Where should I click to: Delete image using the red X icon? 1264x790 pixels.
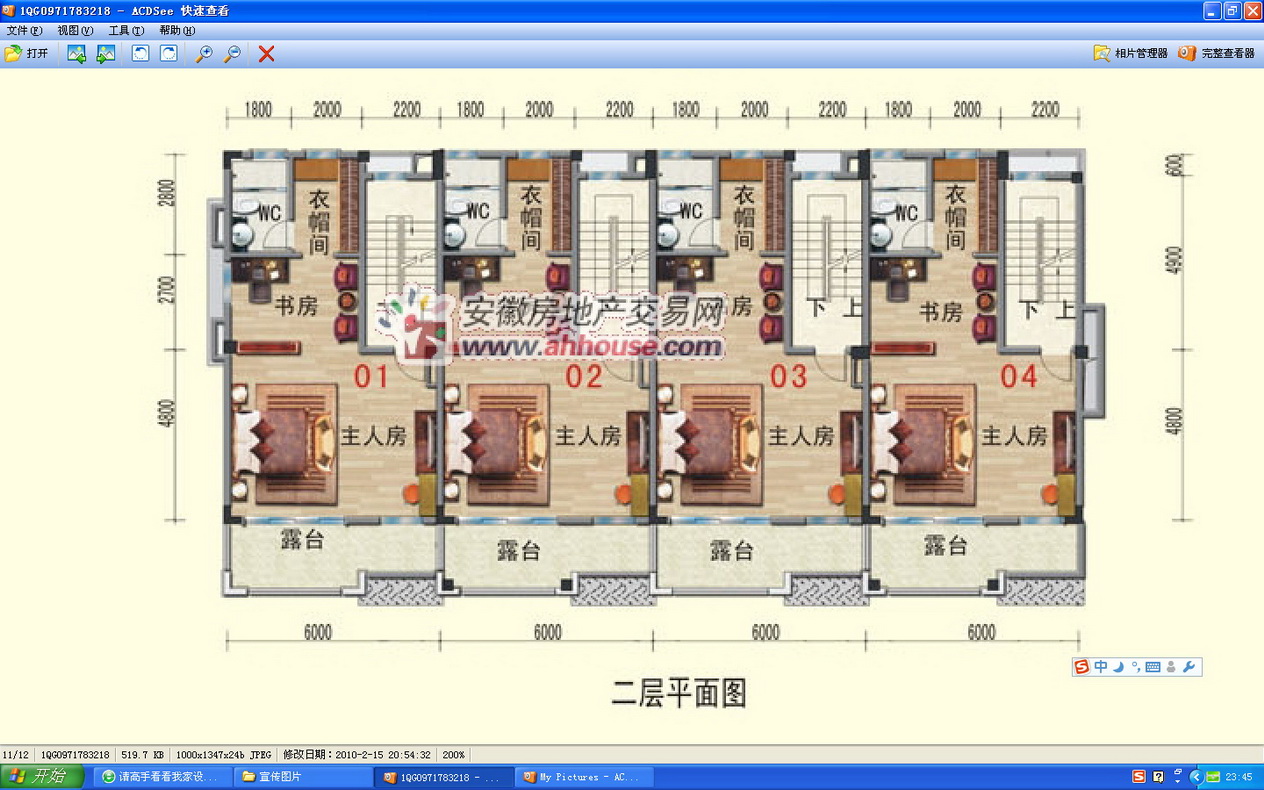click(266, 54)
